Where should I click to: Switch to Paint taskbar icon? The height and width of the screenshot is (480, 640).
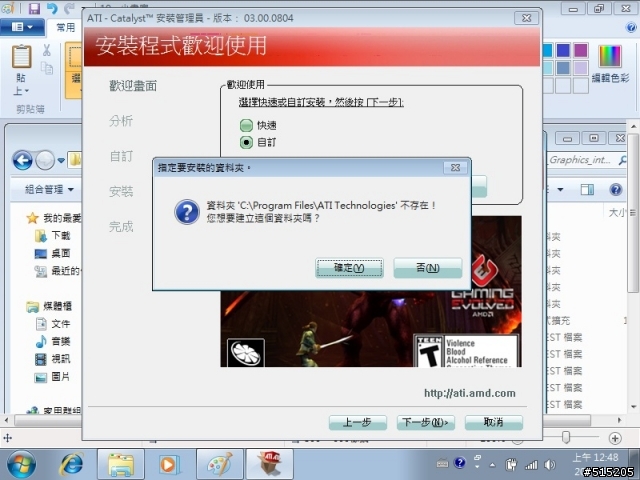pyautogui.click(x=220, y=464)
